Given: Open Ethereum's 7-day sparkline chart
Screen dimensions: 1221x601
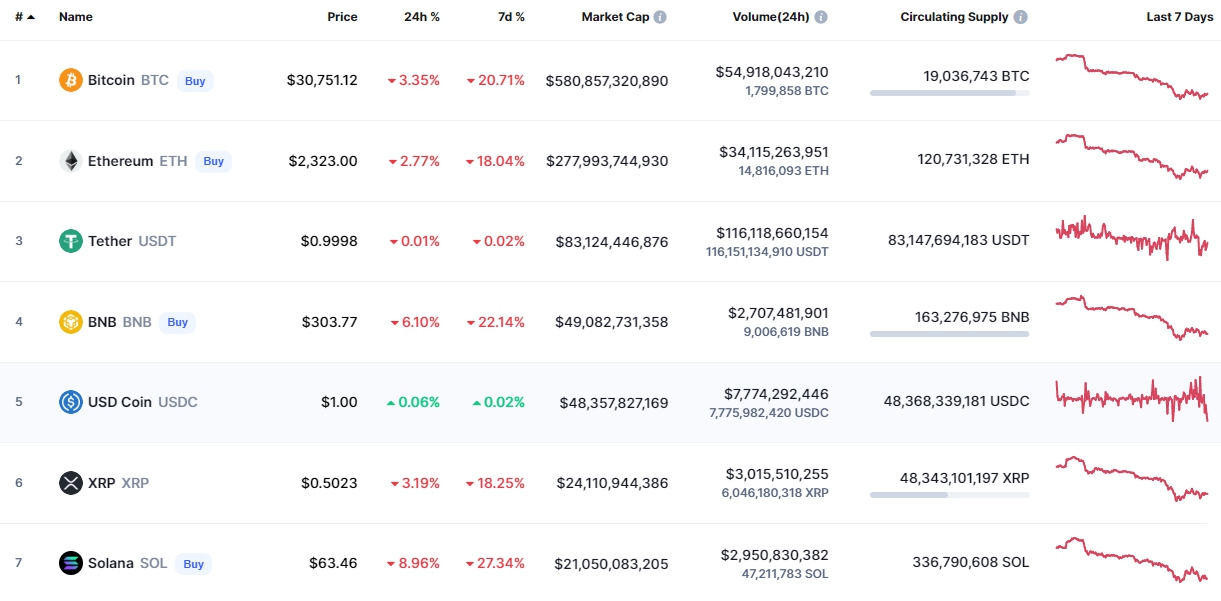Looking at the screenshot, I should pyautogui.click(x=1132, y=157).
